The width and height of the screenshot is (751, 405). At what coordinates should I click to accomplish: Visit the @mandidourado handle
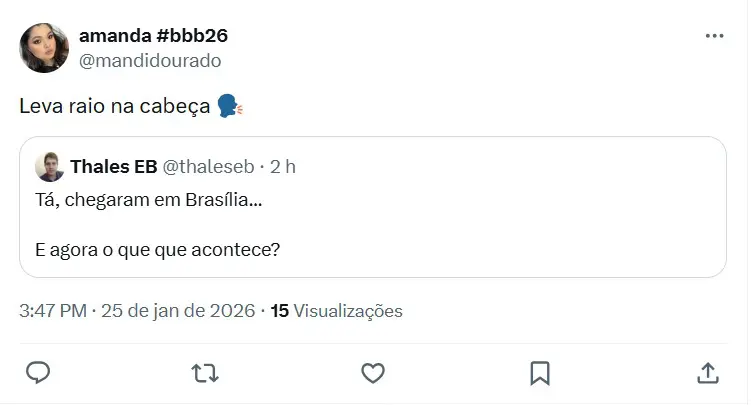[150, 60]
